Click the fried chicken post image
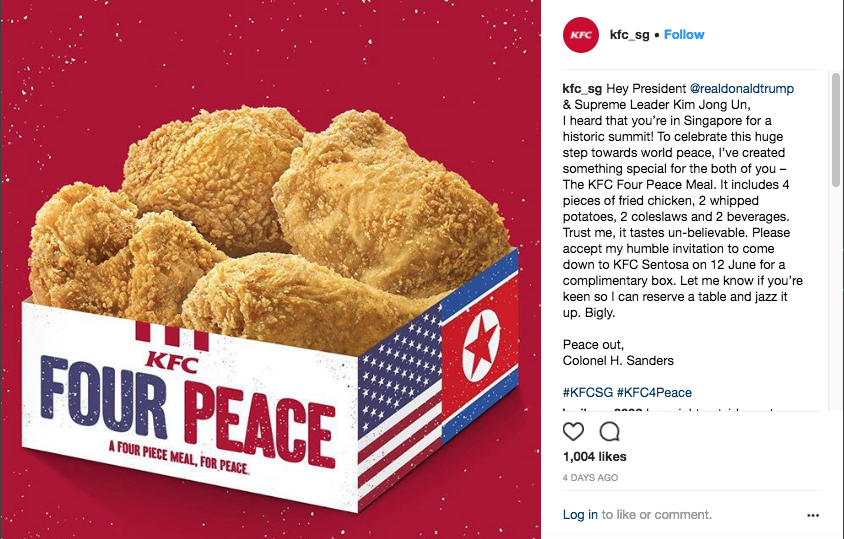The image size is (844, 539). (270, 269)
